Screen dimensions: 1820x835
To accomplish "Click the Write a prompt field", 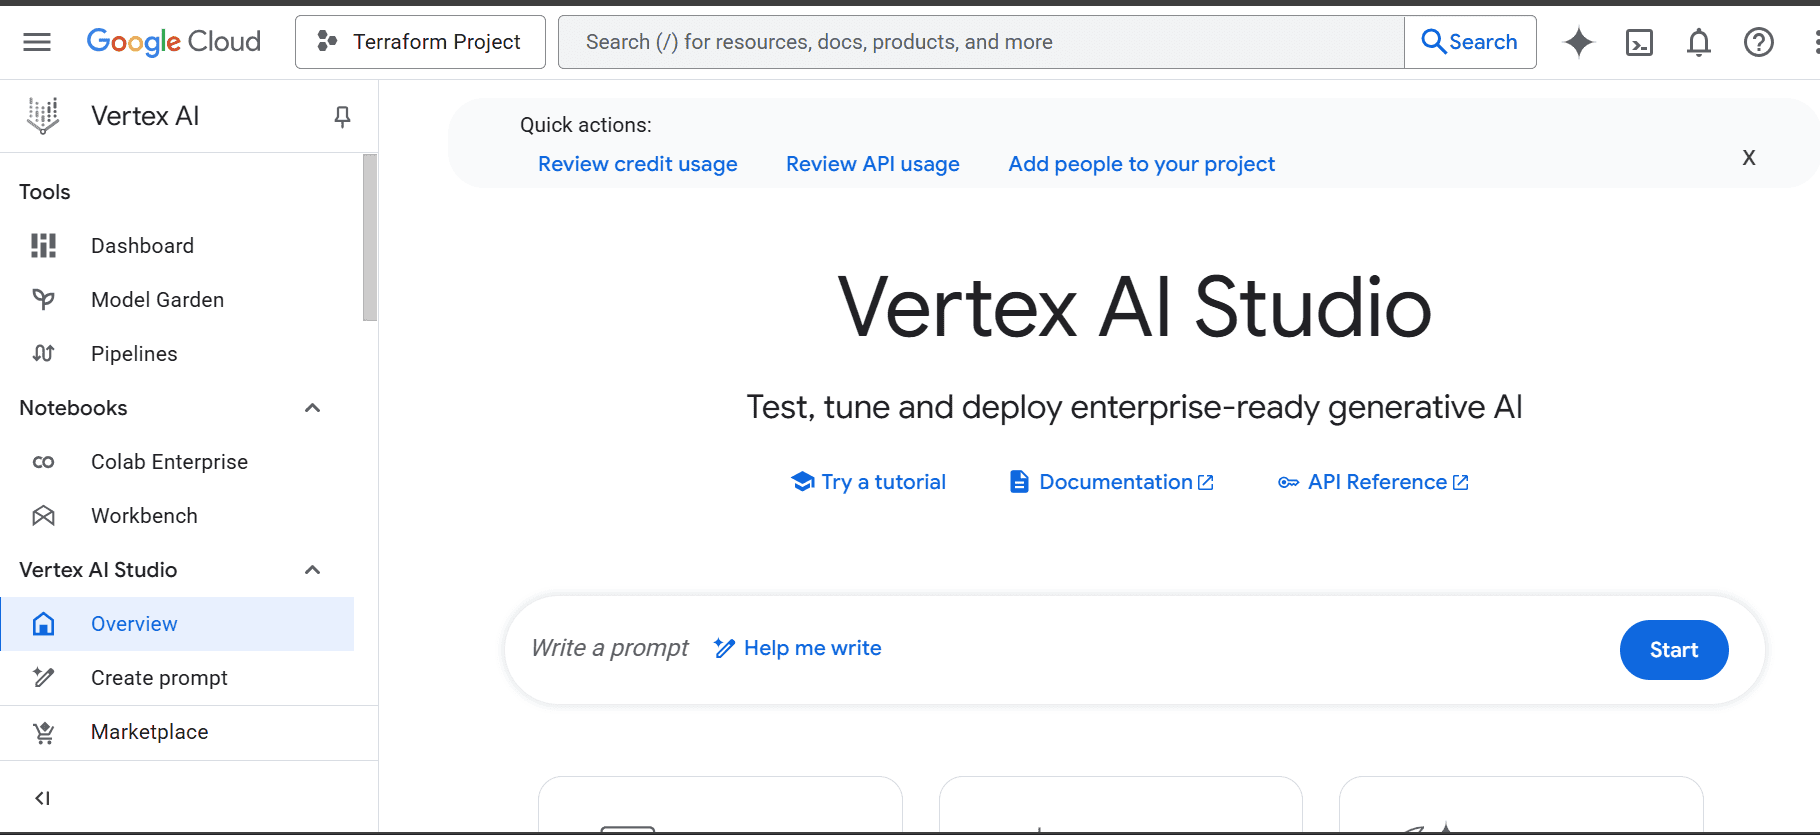I will 610,648.
